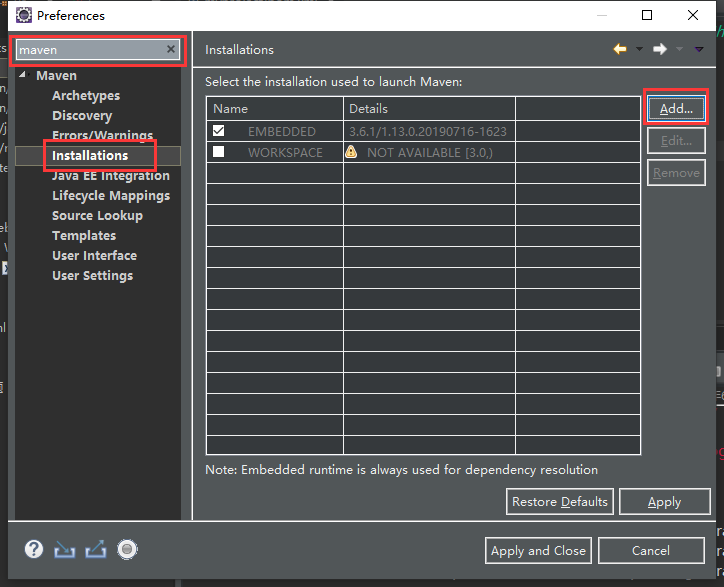
Task: Cancel the Preferences dialog
Action: coord(651,550)
